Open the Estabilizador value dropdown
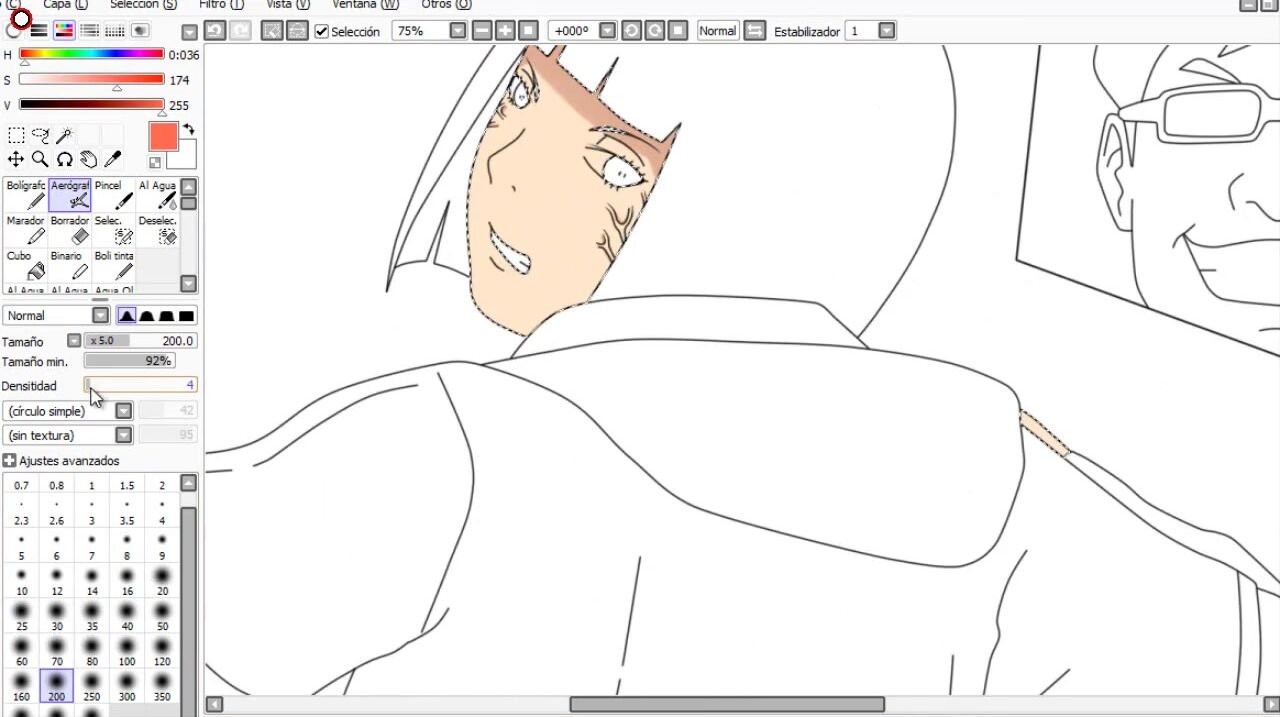Screen dimensions: 1280x717 (x=886, y=31)
